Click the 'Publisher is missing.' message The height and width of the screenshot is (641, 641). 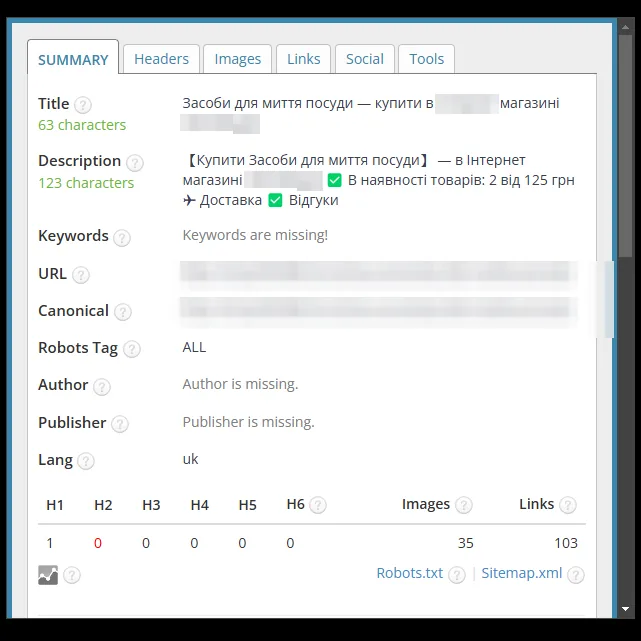(249, 422)
